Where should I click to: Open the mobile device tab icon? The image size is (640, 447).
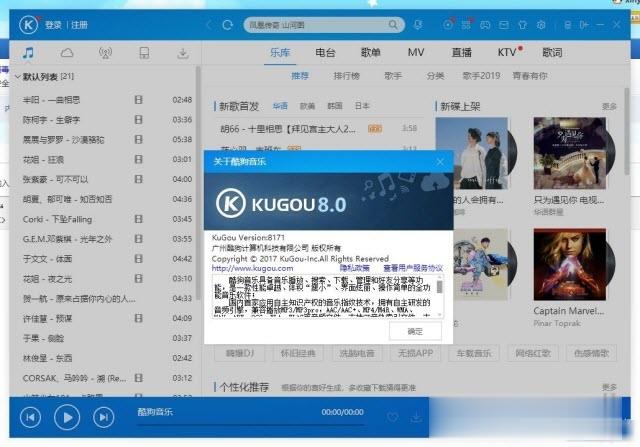(x=144, y=53)
